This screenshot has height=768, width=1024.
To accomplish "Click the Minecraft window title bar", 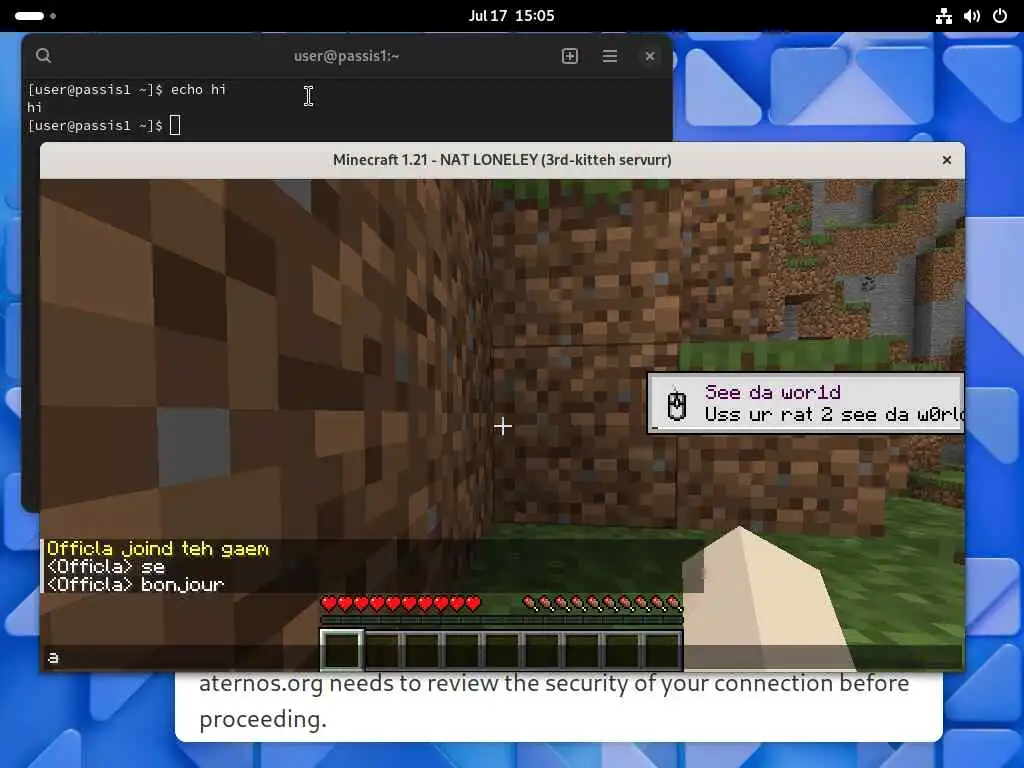I will tap(502, 160).
